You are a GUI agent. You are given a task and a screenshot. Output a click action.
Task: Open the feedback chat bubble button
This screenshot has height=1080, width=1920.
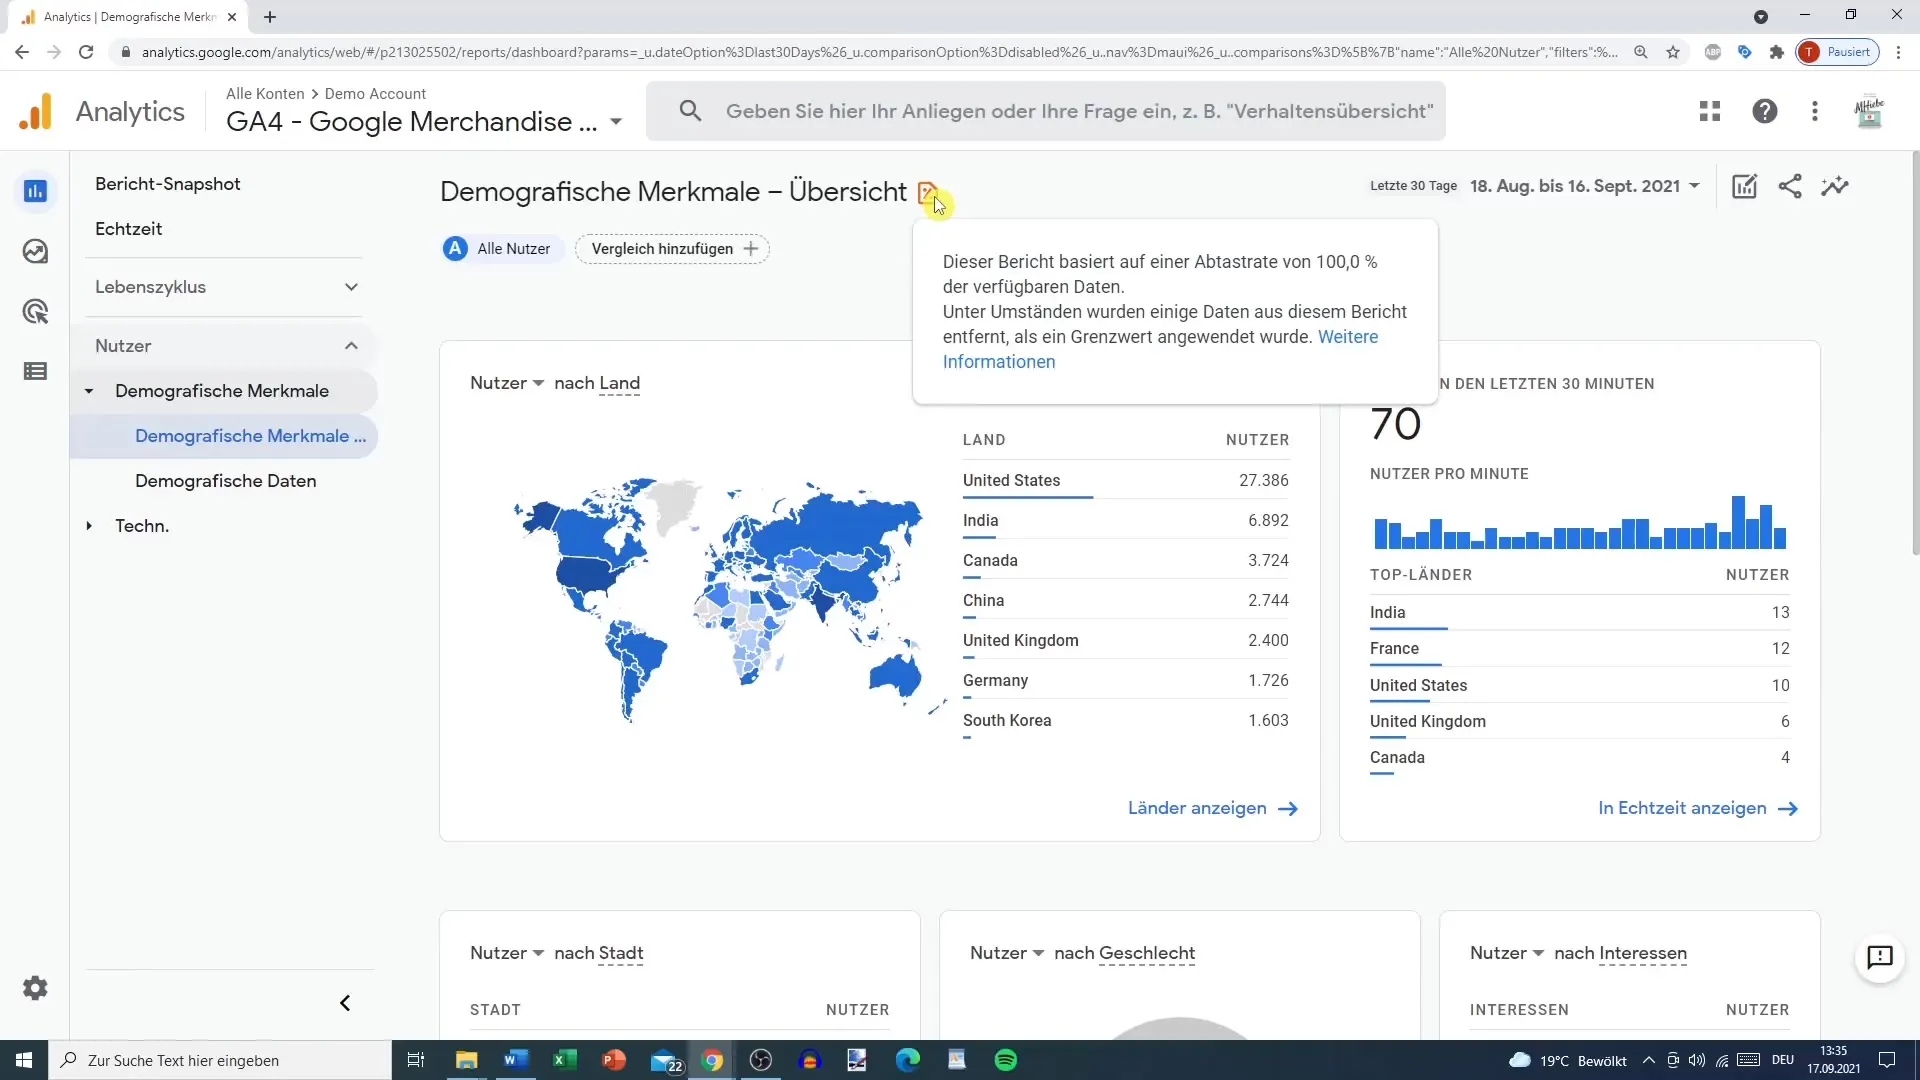(x=1880, y=957)
